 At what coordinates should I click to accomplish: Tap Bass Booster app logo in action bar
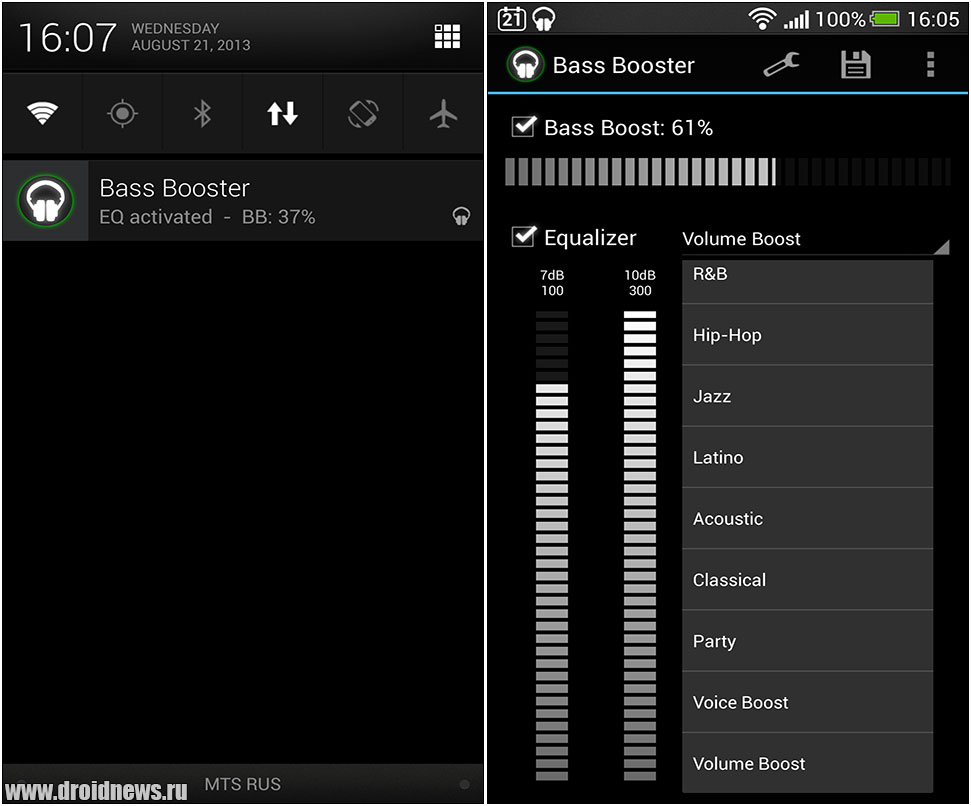pyautogui.click(x=525, y=64)
